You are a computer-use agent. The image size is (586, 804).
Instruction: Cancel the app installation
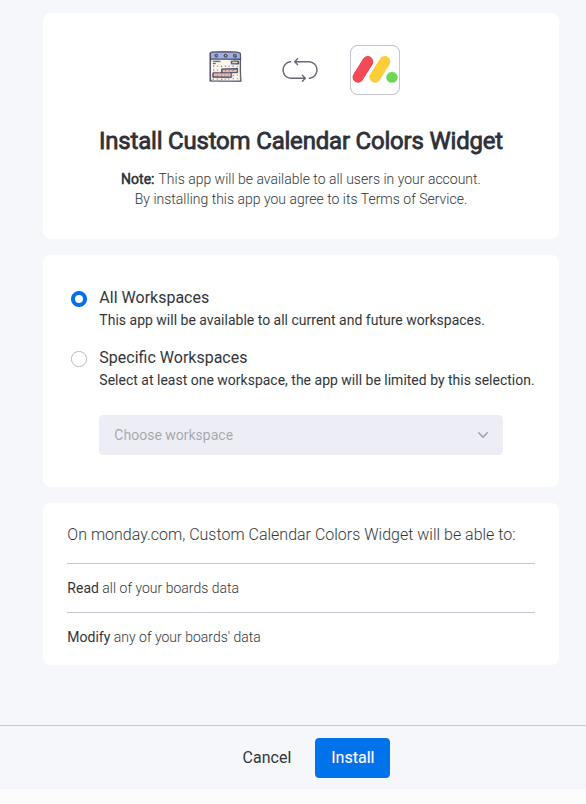[x=266, y=758]
